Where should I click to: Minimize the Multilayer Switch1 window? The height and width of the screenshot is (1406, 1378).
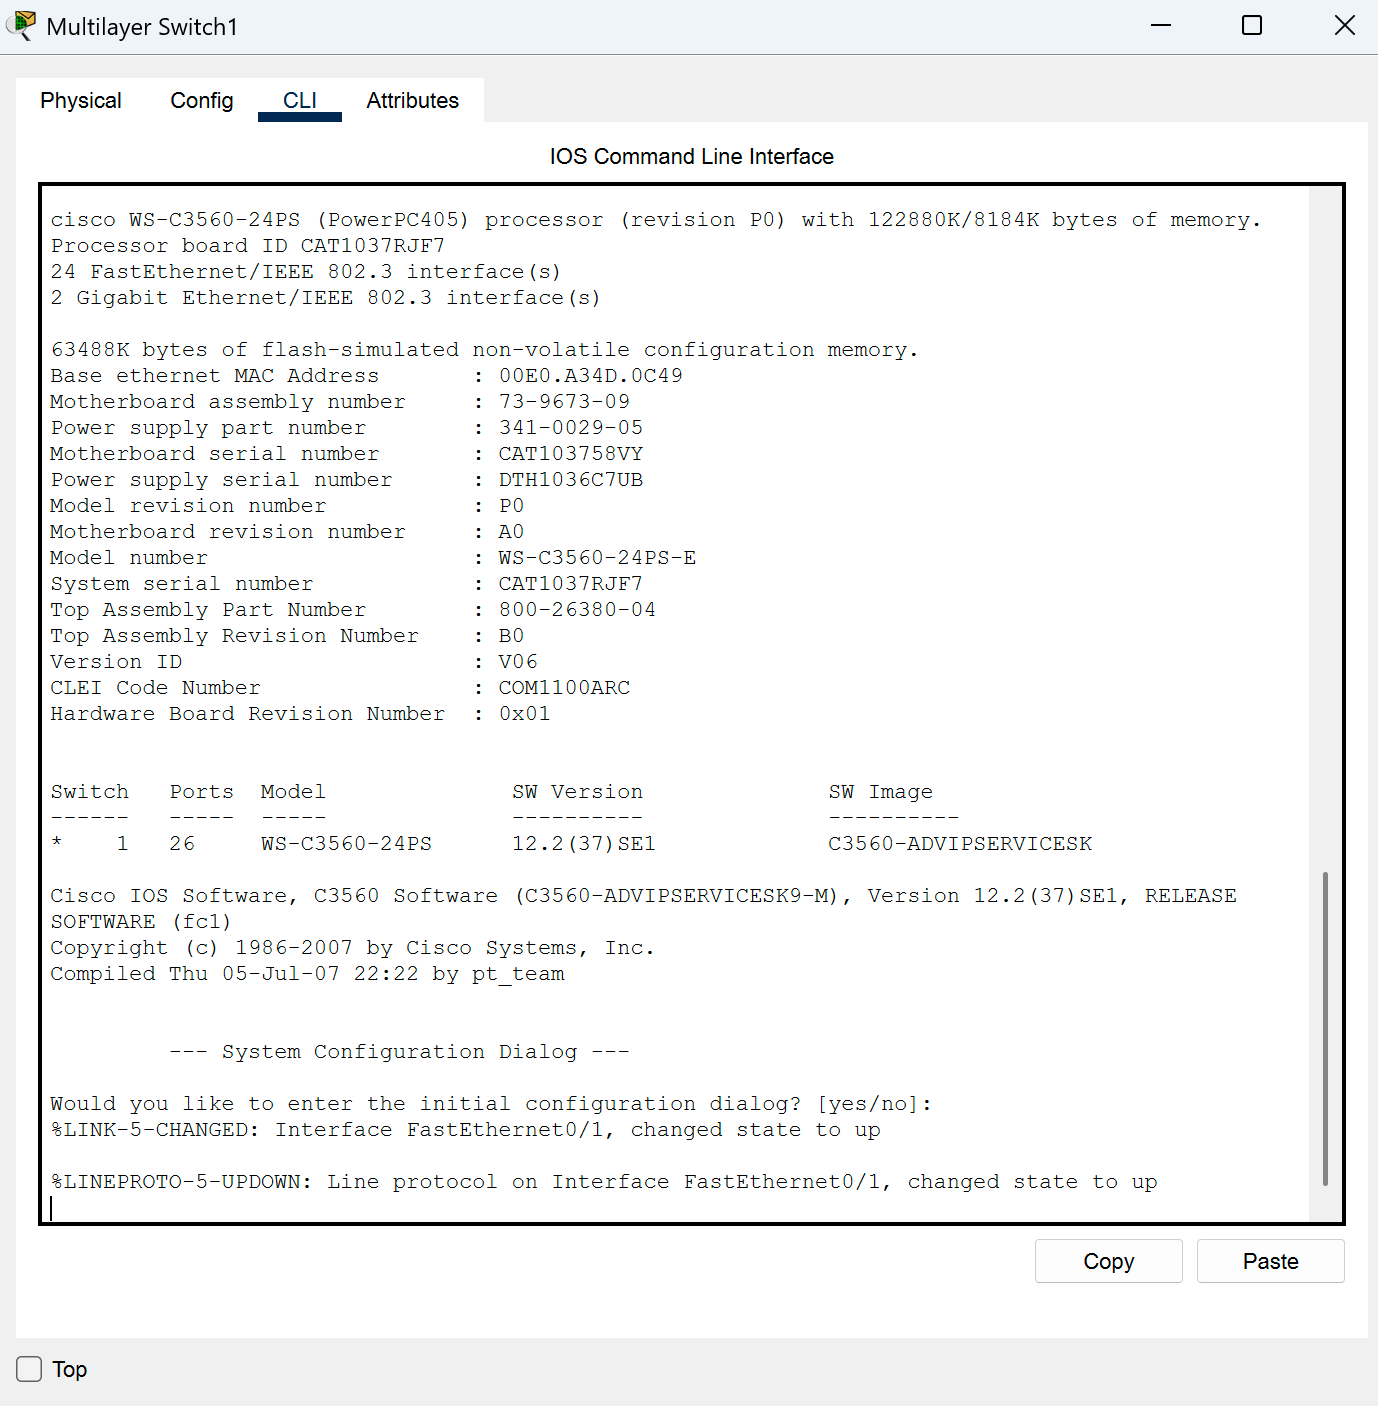point(1161,26)
